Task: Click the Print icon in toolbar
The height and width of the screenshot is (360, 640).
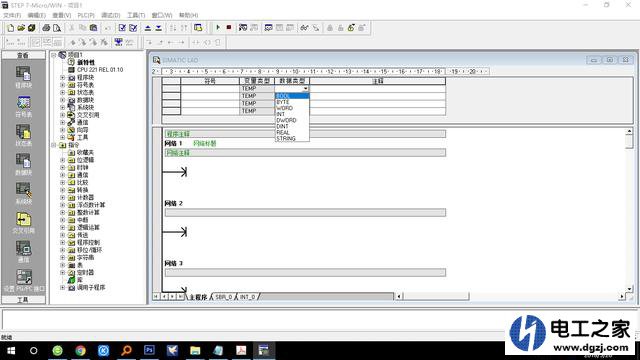Action: coord(46,28)
